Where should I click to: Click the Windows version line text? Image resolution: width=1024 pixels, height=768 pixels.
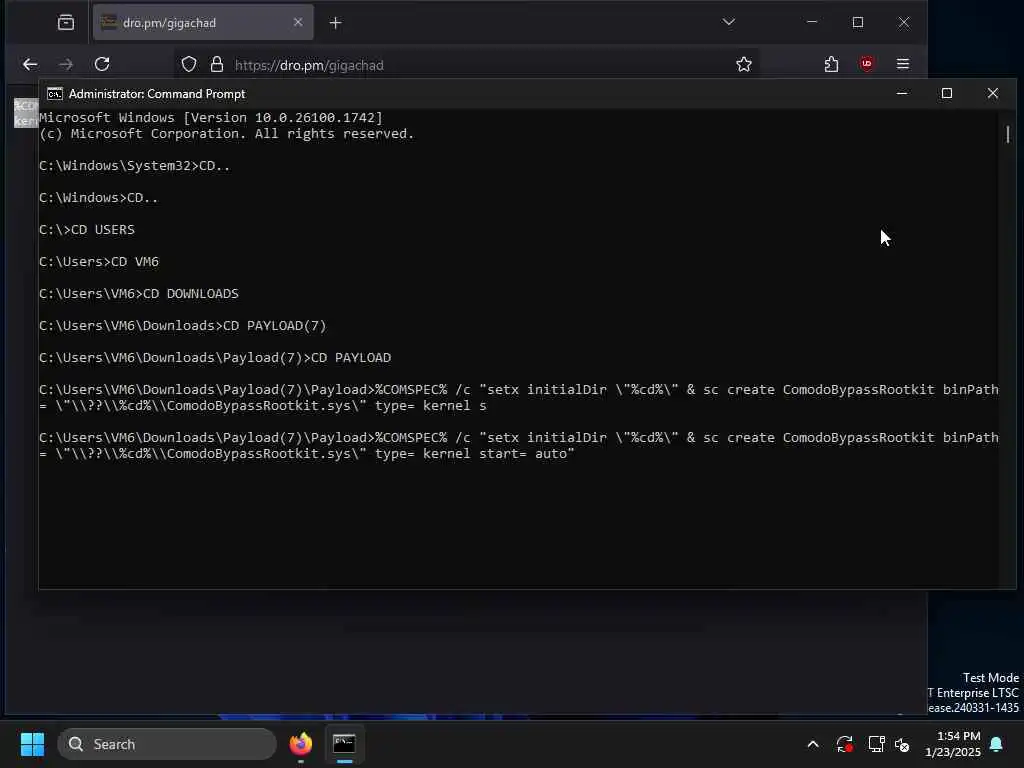211,118
